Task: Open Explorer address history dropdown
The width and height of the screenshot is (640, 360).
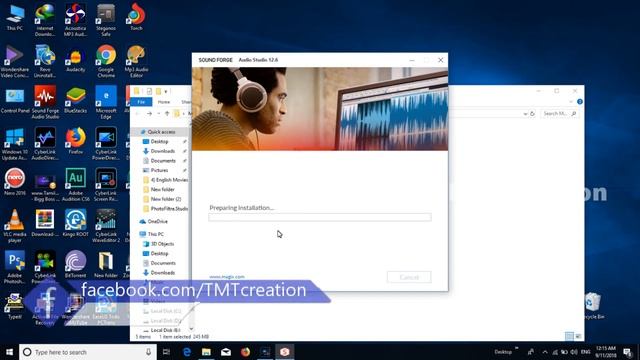Action: click(525, 114)
